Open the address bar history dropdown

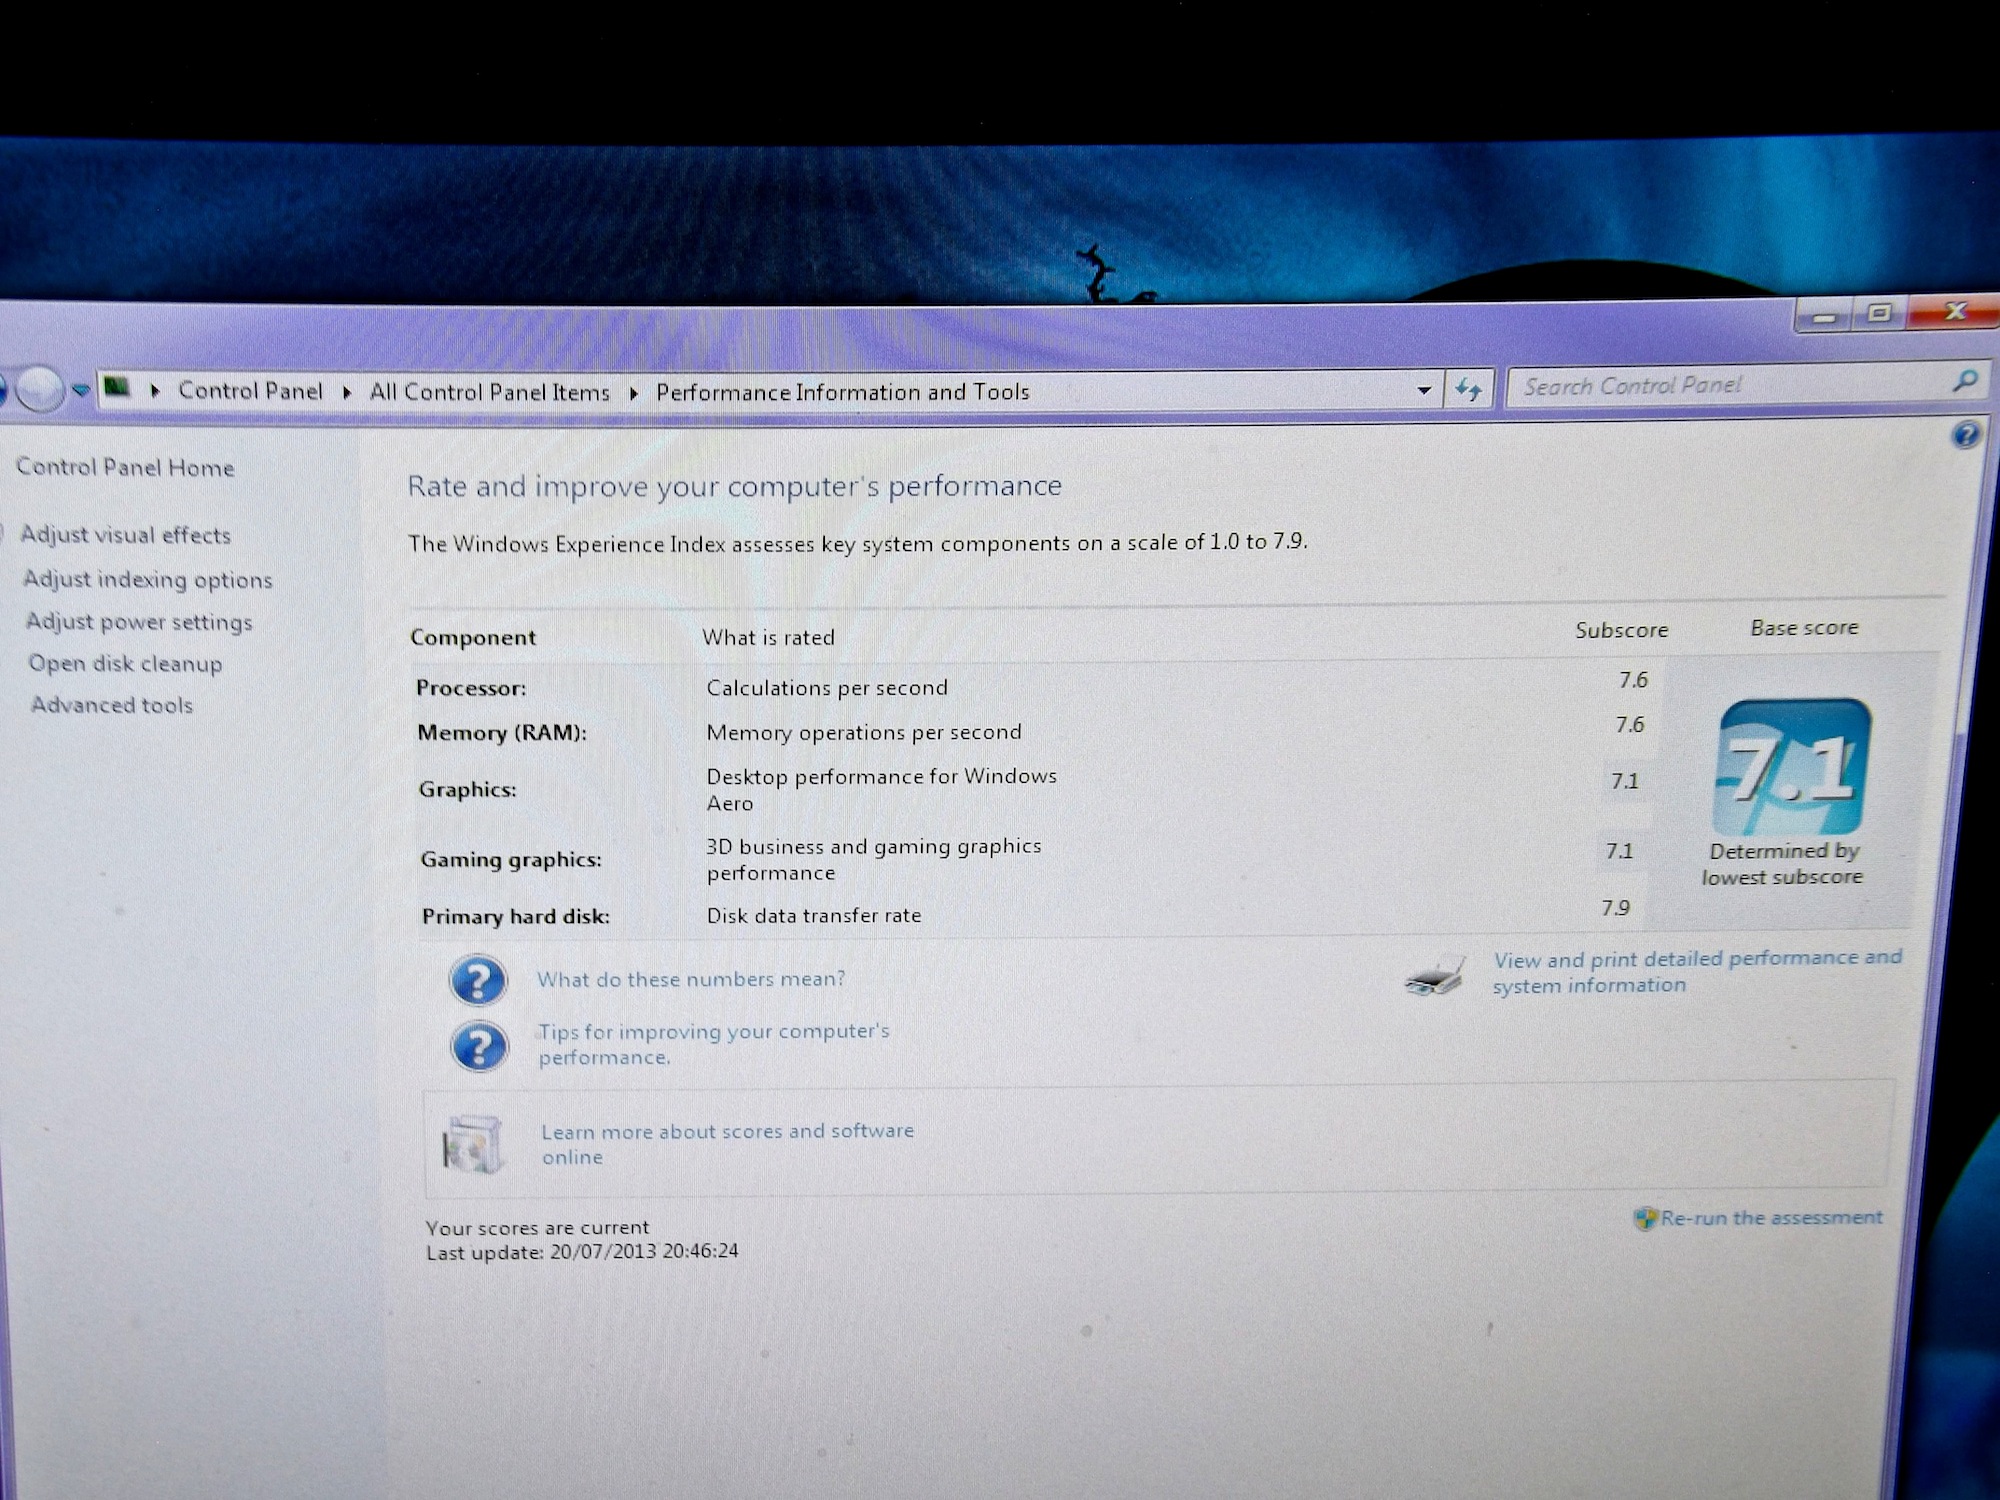[1423, 390]
